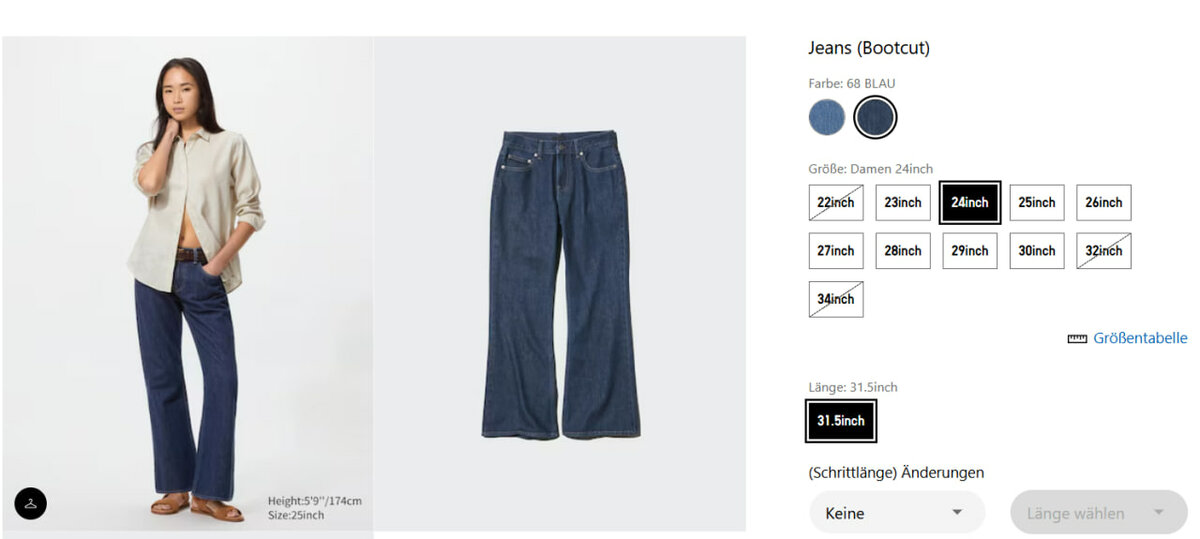Select the 31.5inch length option
This screenshot has height=539, width=1200.
click(841, 421)
